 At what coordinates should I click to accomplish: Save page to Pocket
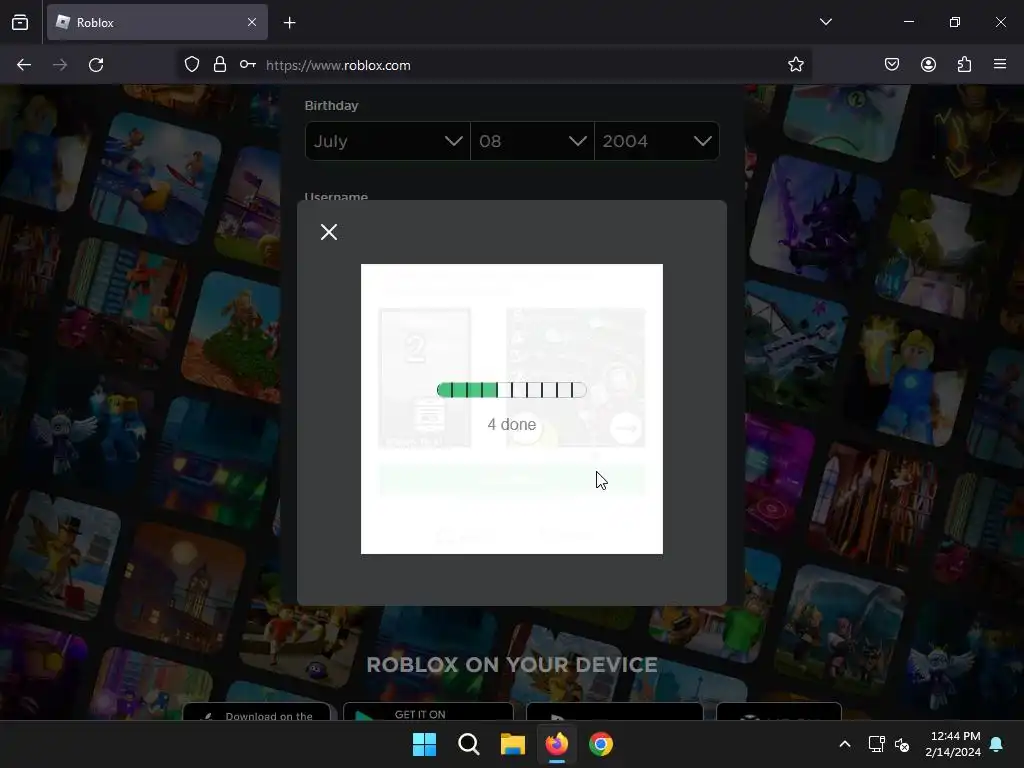click(x=892, y=64)
